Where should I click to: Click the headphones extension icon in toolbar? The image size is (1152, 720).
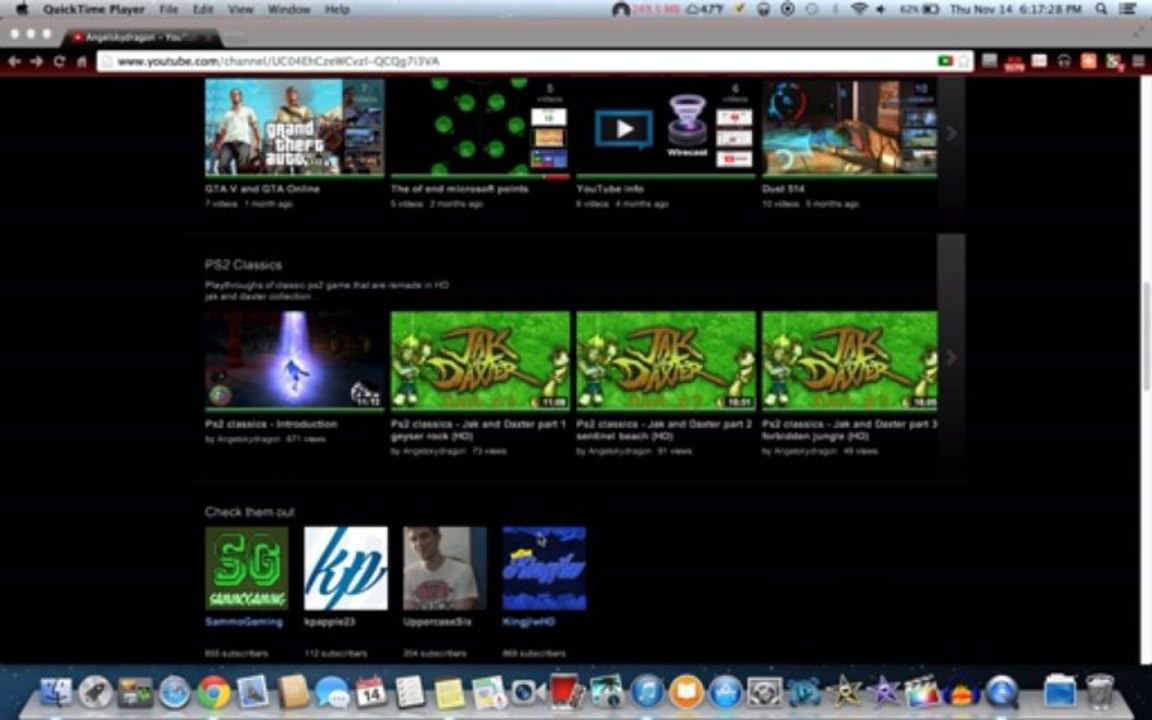1064,61
